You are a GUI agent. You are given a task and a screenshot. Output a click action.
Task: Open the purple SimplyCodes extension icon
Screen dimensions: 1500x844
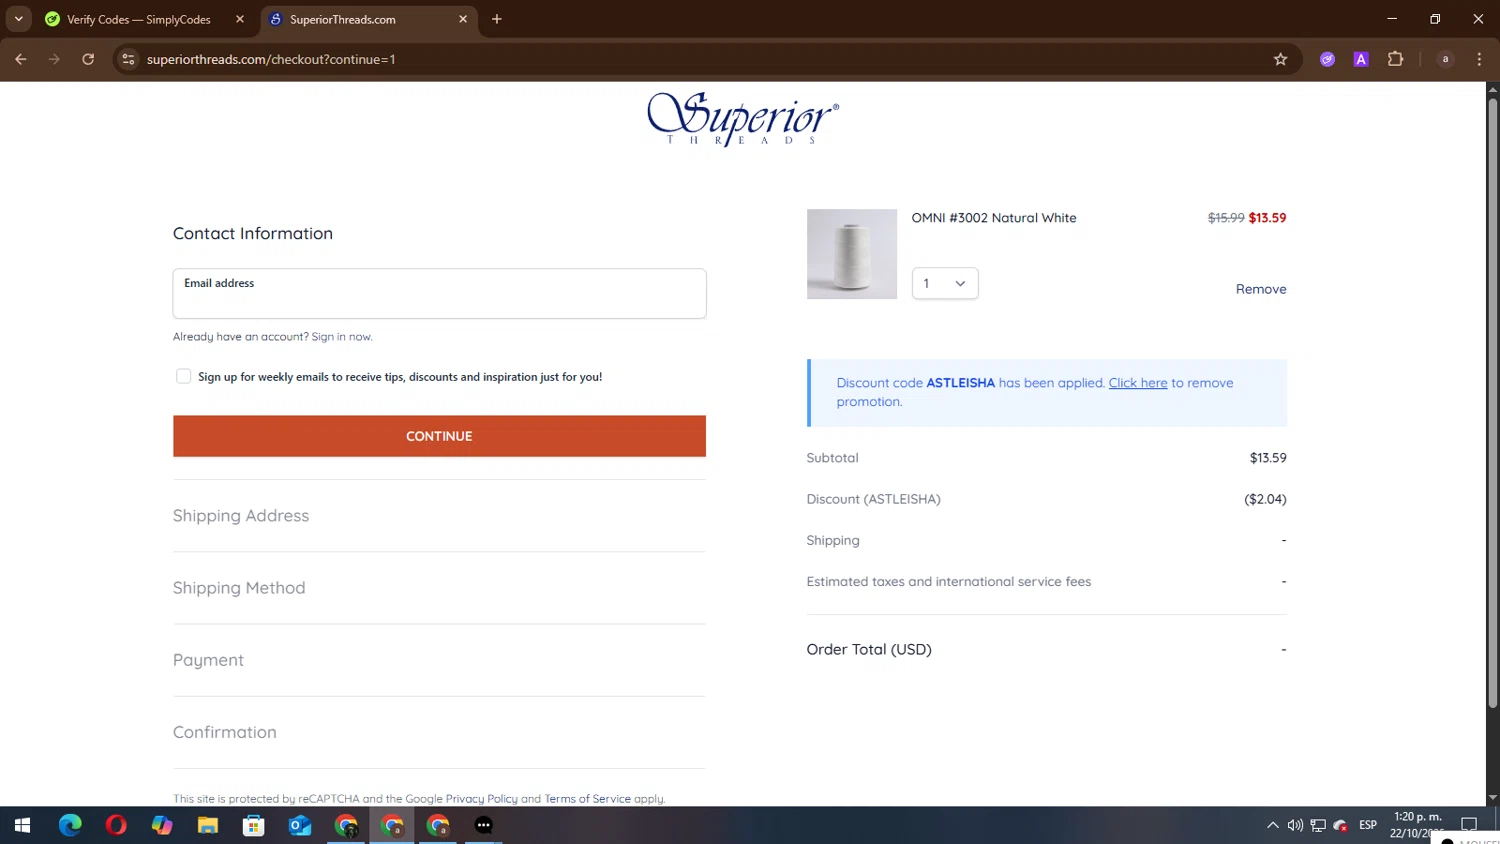pos(1327,59)
